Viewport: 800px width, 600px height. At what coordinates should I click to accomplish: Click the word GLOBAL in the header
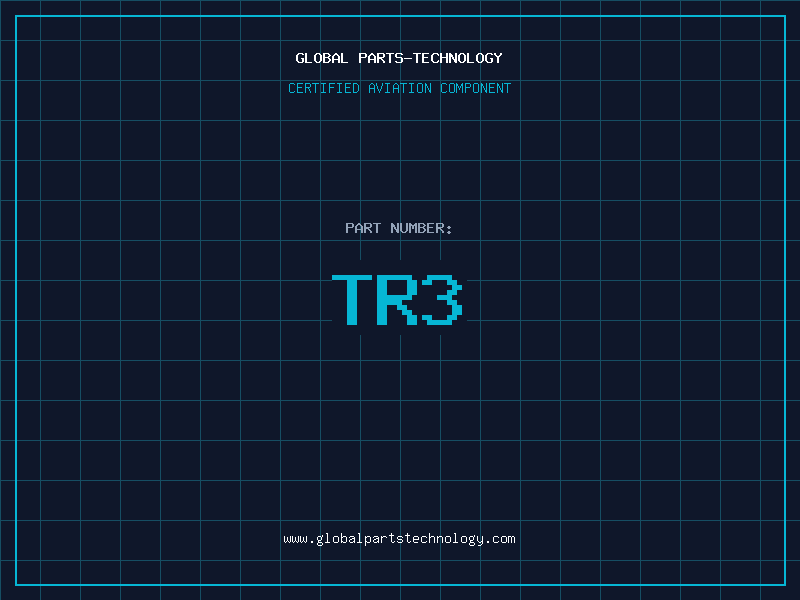tap(322, 58)
